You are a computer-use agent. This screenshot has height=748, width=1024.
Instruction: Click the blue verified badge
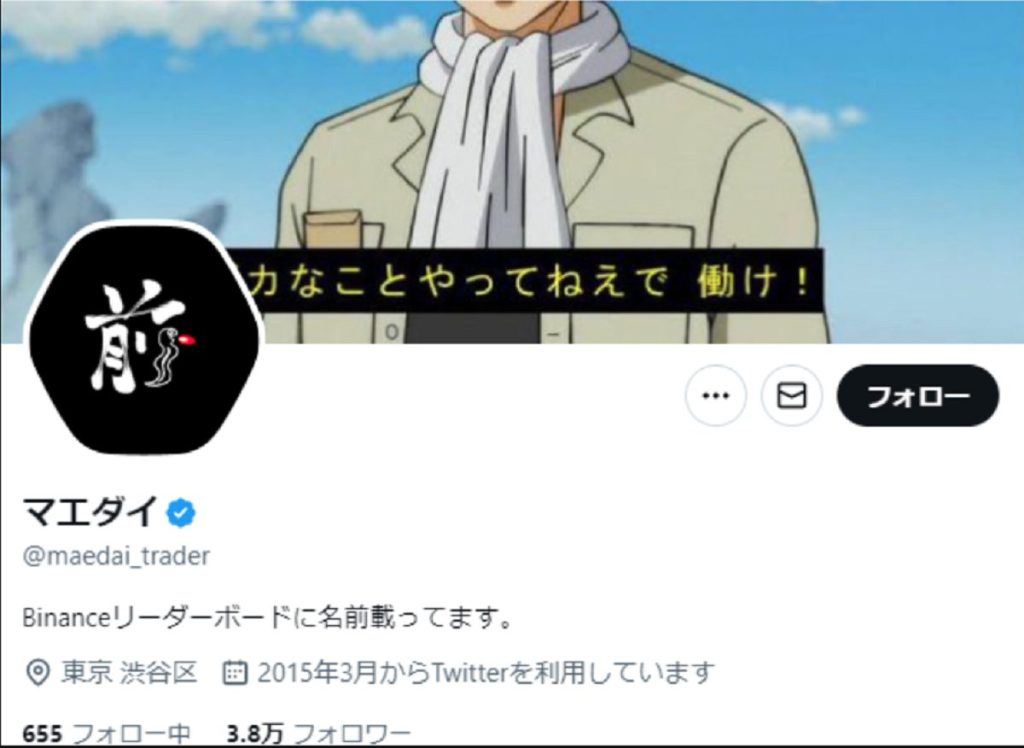pos(181,513)
